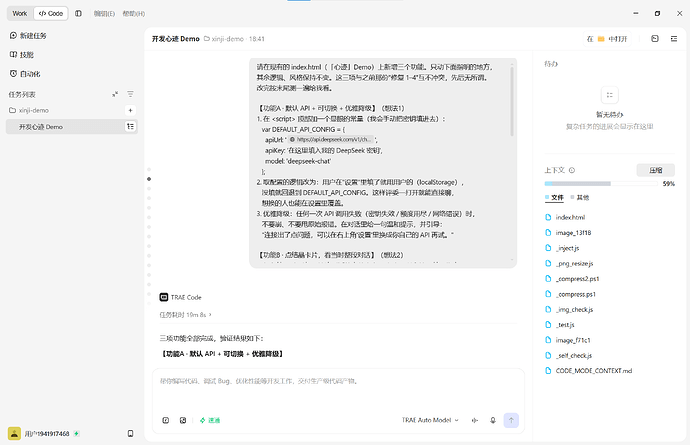Open _png_resize.js context file

574,264
